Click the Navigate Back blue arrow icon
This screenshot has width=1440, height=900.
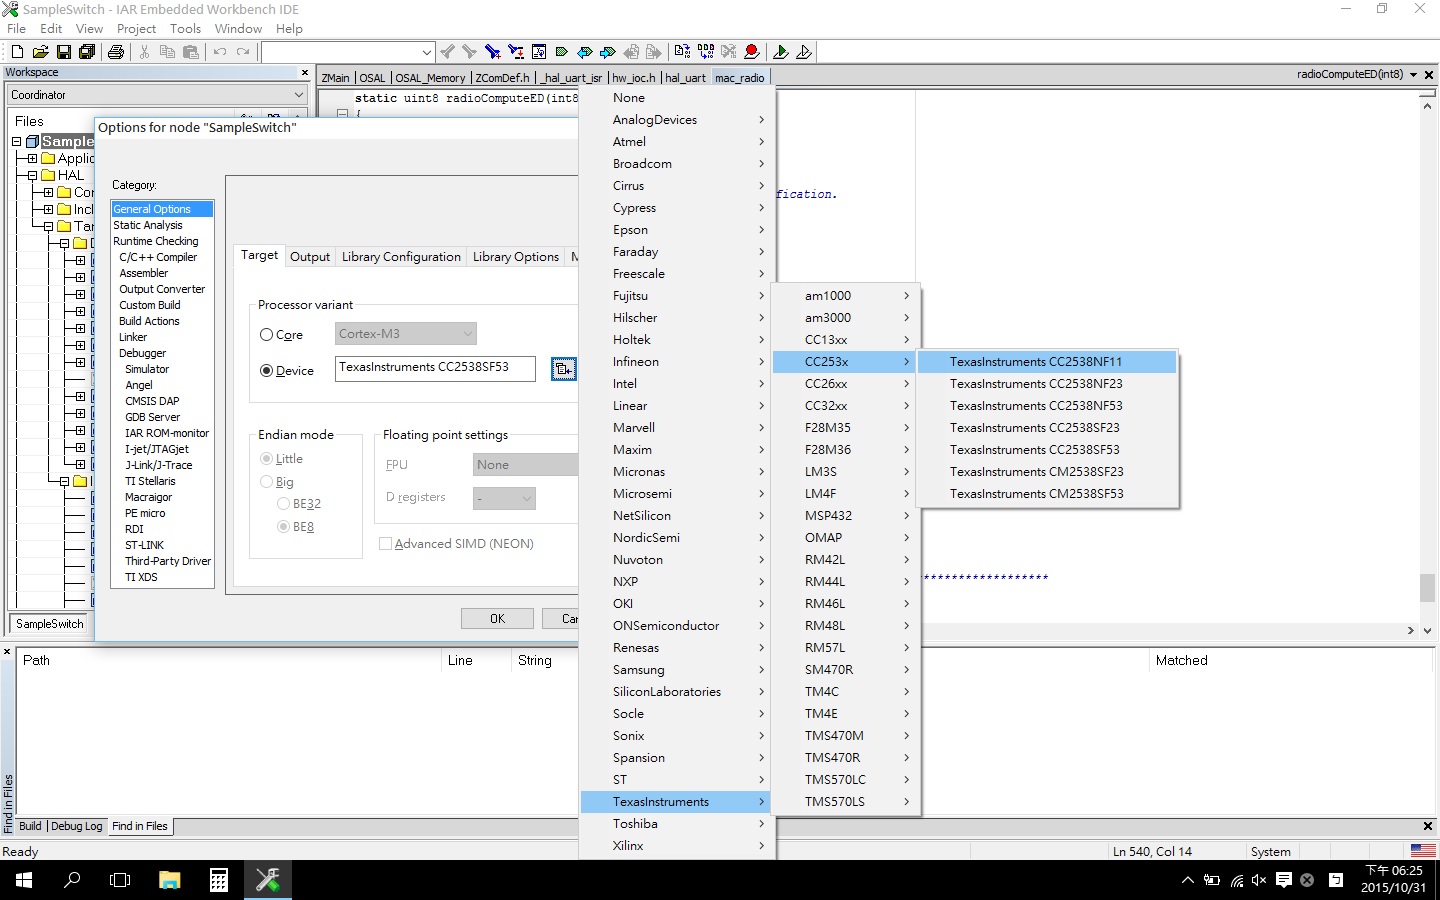click(x=585, y=52)
